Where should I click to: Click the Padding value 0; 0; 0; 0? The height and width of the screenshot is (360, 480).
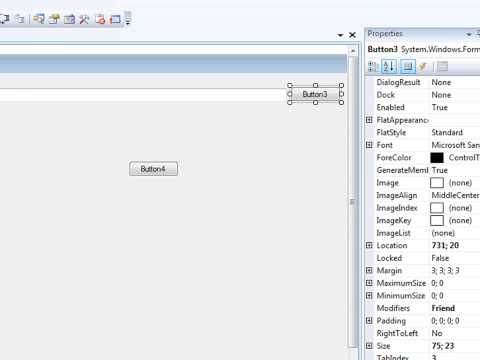coord(445,321)
